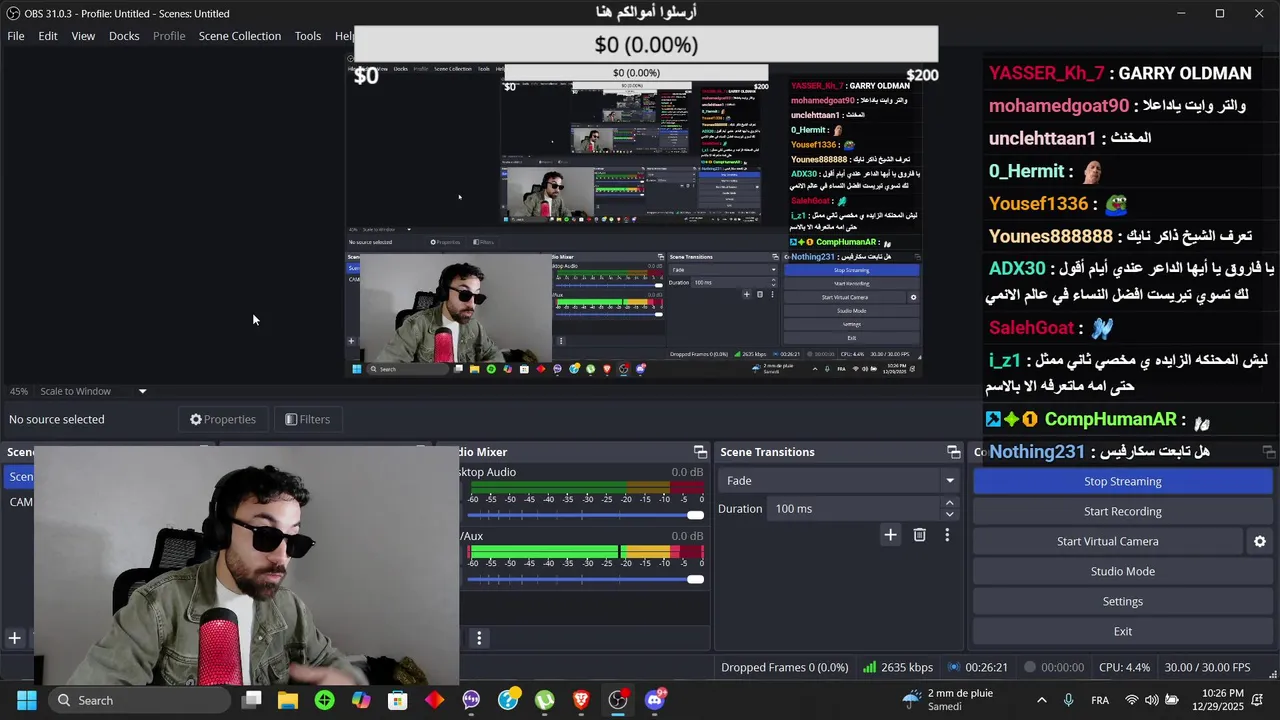This screenshot has width=1280, height=720.
Task: Pop out the Scene Transitions dock
Action: point(953,452)
